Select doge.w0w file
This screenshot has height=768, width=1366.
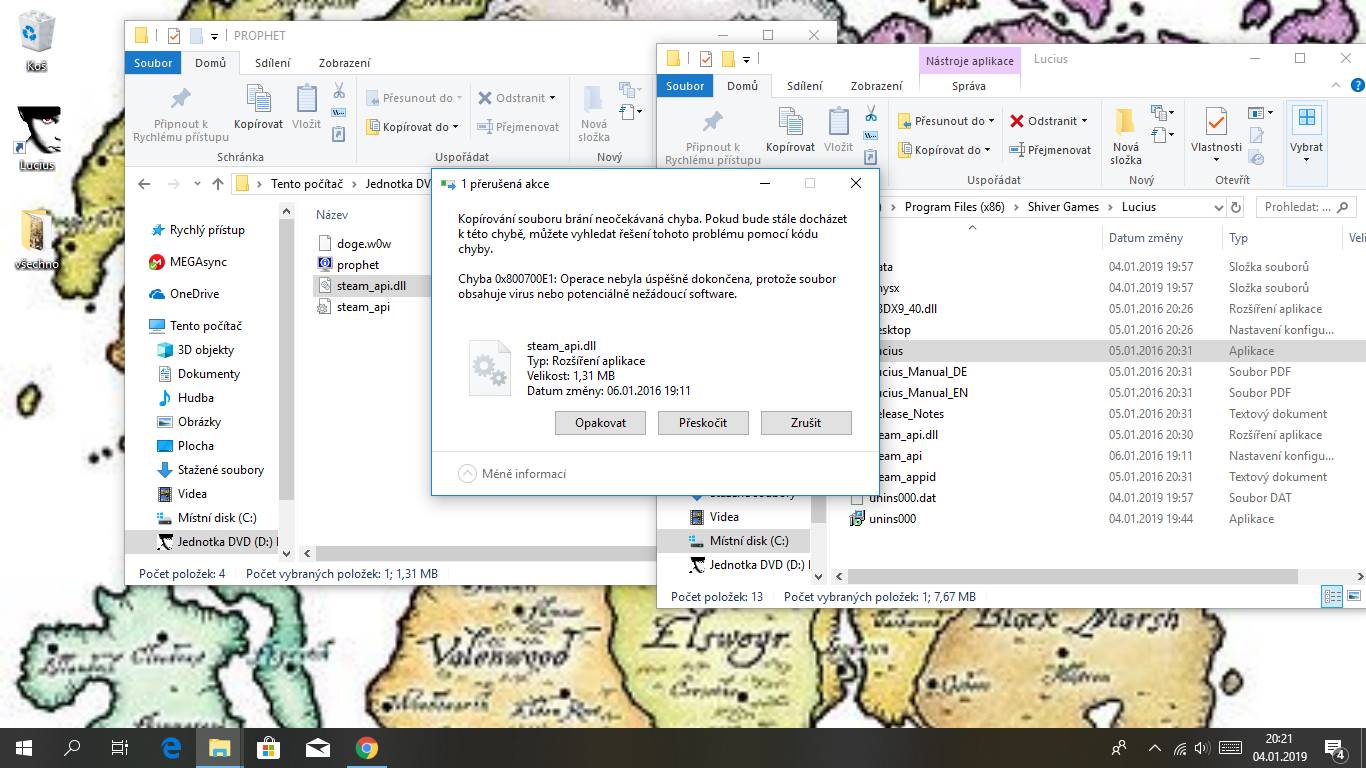(x=354, y=244)
